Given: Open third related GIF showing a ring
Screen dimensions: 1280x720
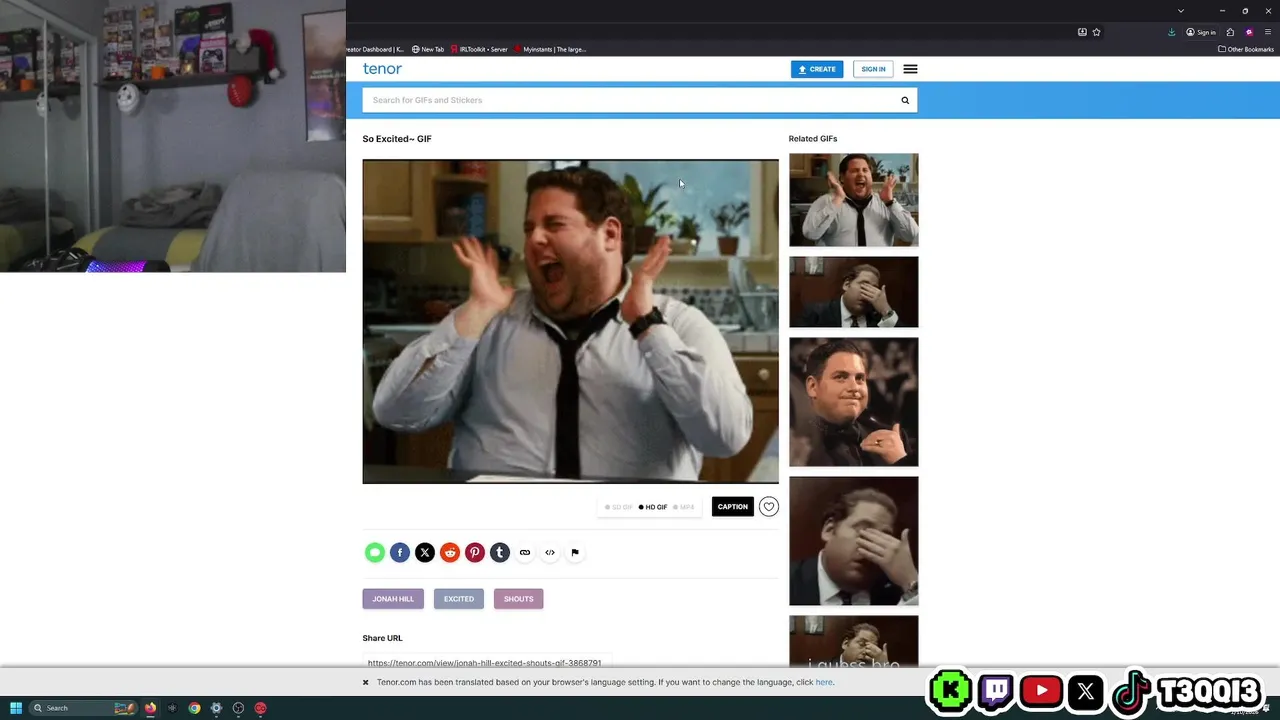Looking at the screenshot, I should (x=853, y=402).
